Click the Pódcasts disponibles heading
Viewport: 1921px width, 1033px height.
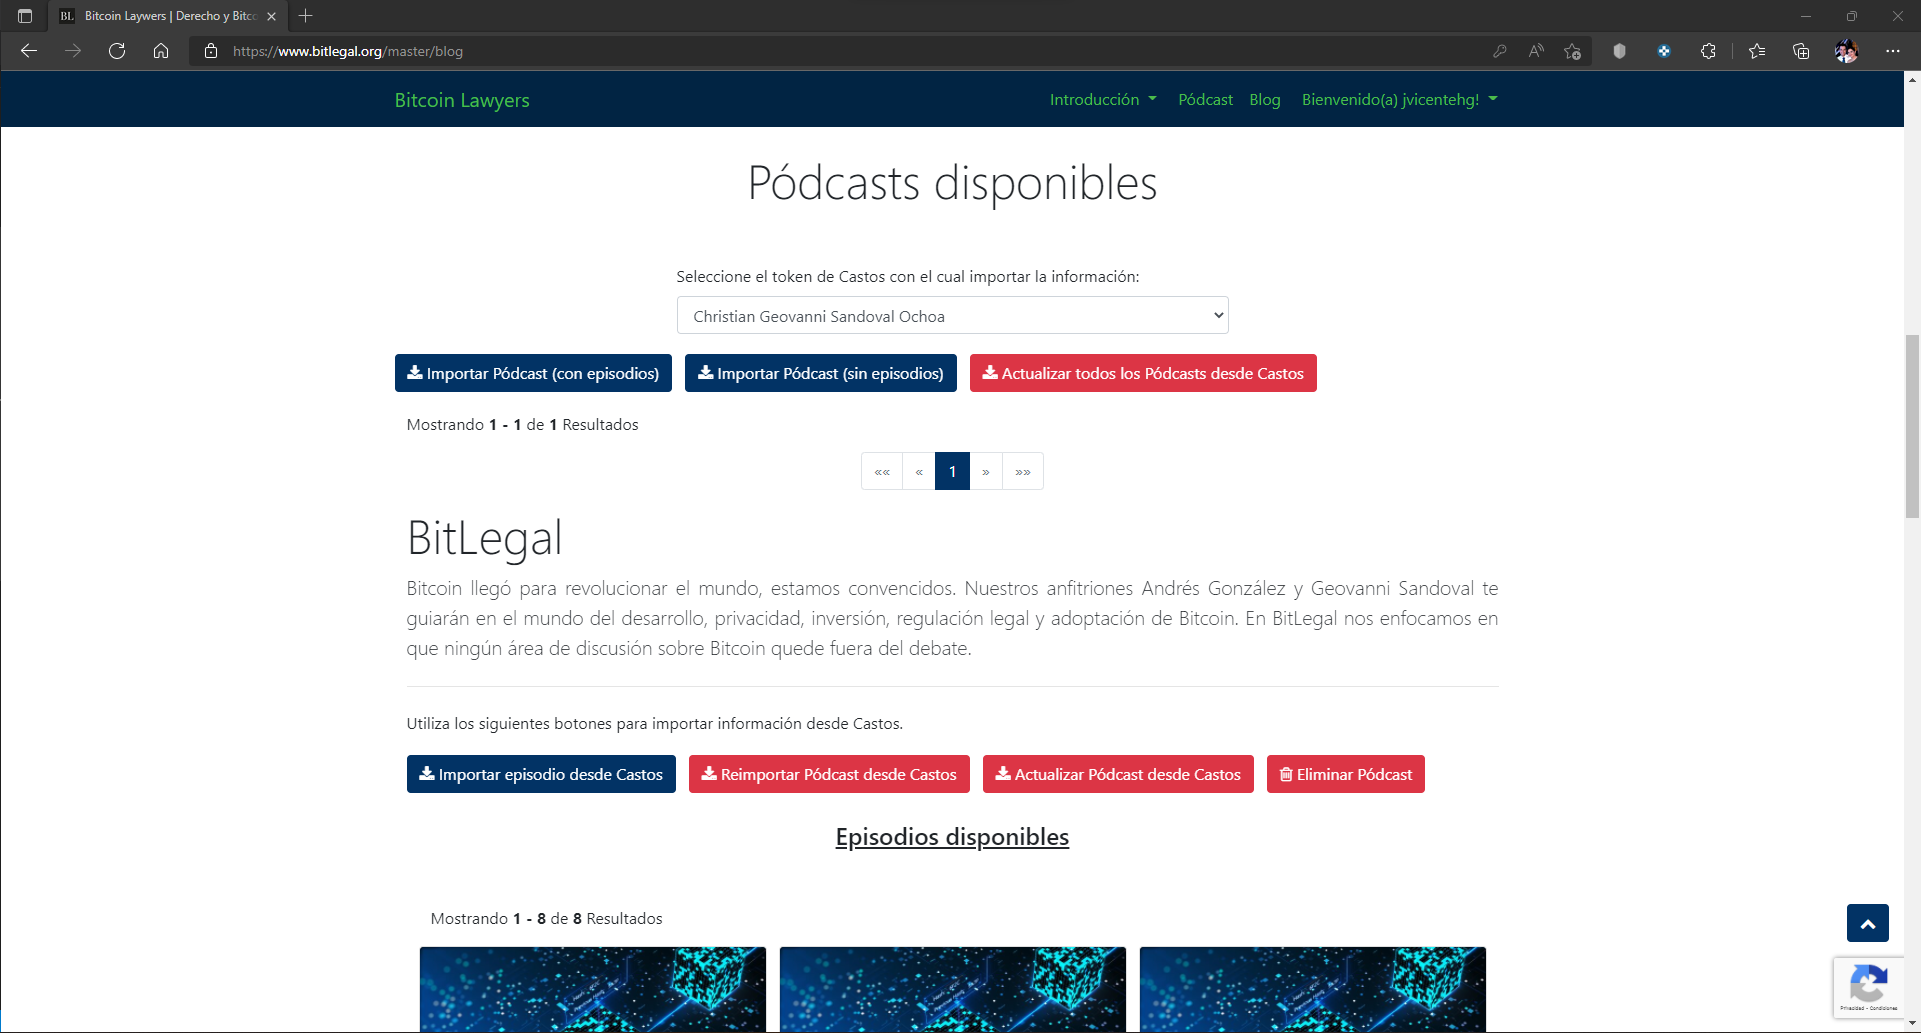(952, 183)
